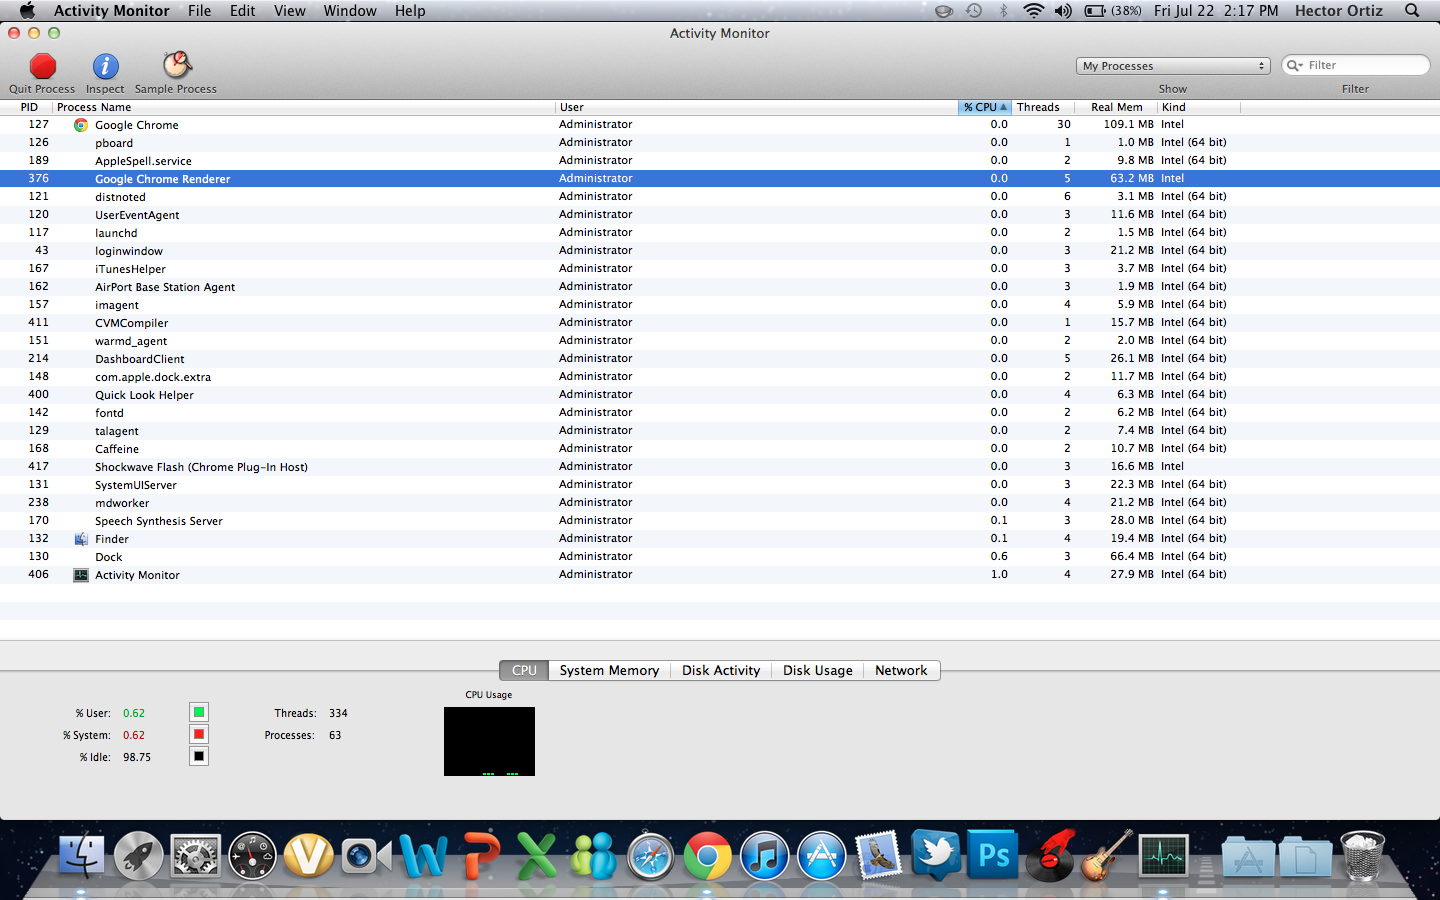Click the blue Inspect info icon

[105, 66]
